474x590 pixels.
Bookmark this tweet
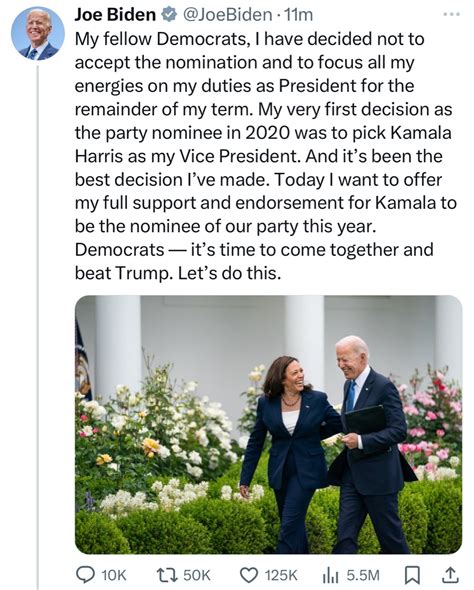412,575
